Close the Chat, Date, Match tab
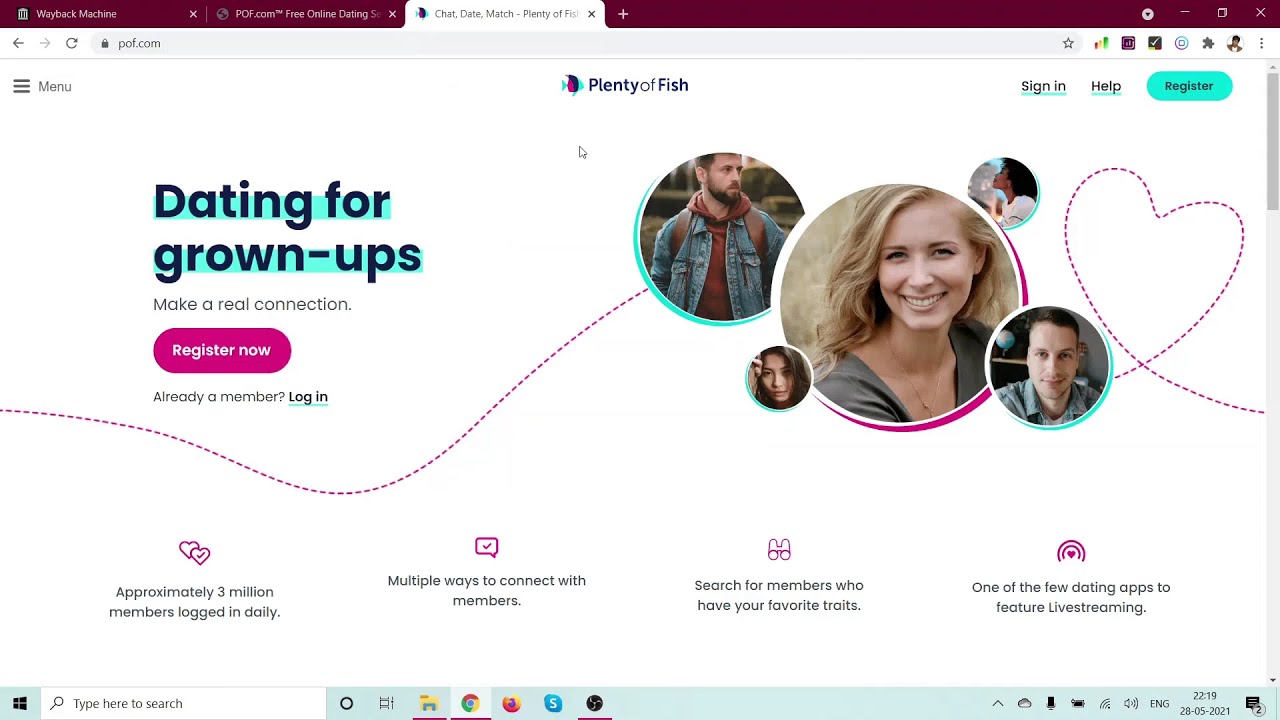 [x=591, y=14]
